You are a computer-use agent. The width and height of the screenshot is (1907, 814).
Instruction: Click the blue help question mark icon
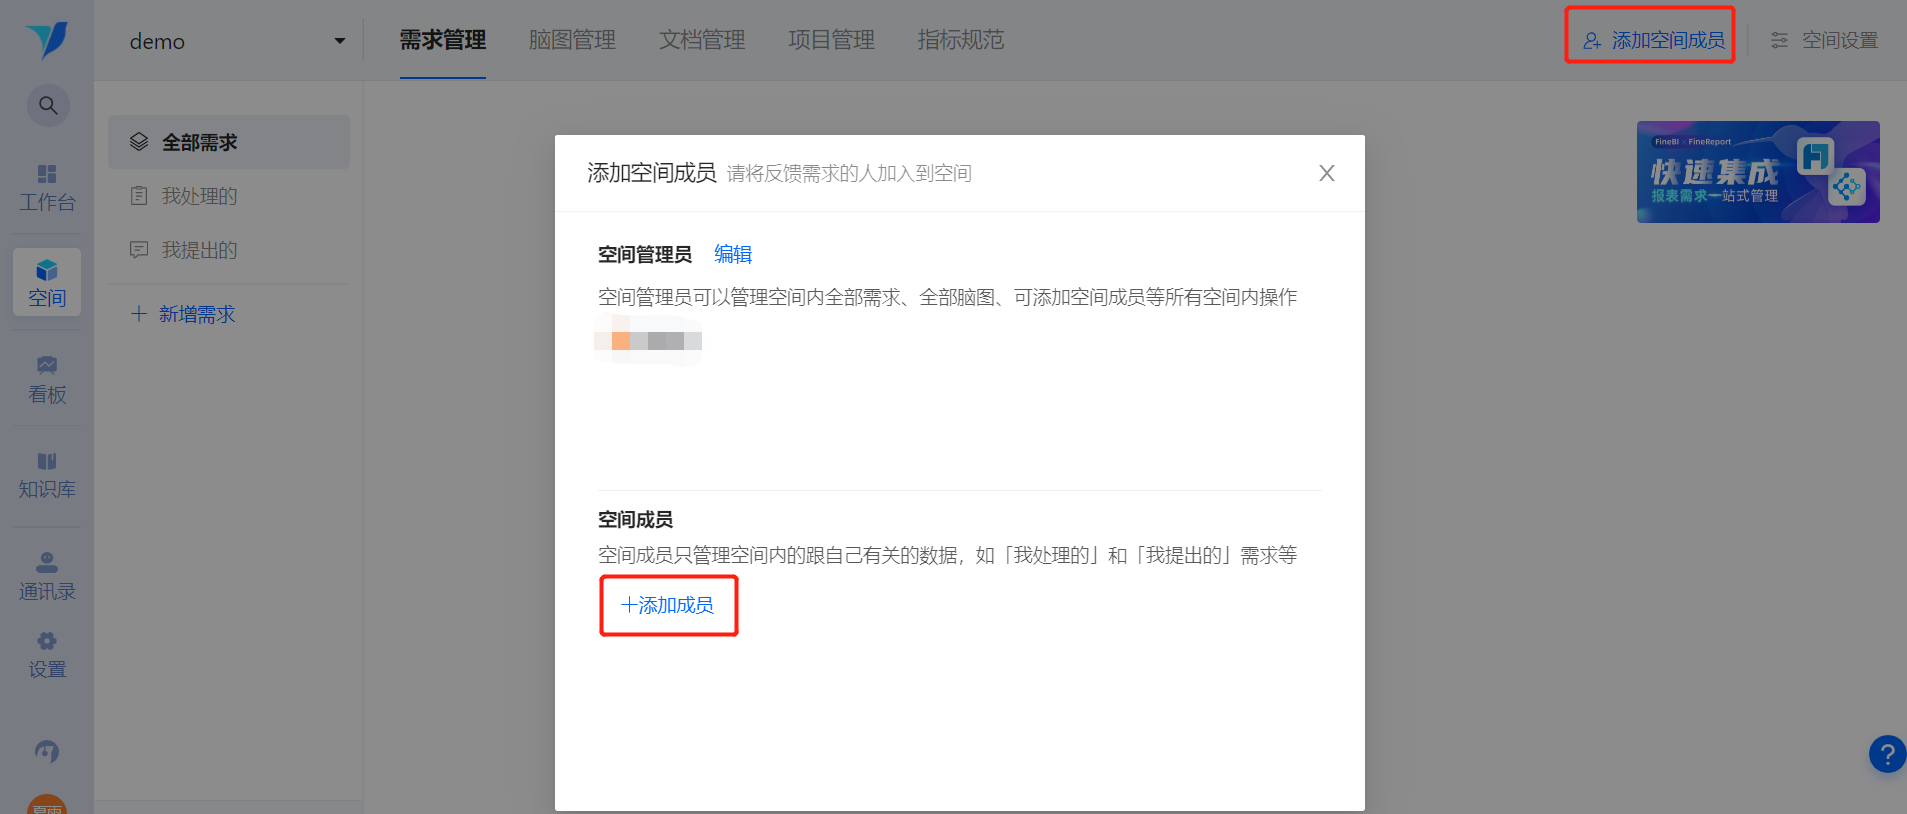pyautogui.click(x=1887, y=754)
